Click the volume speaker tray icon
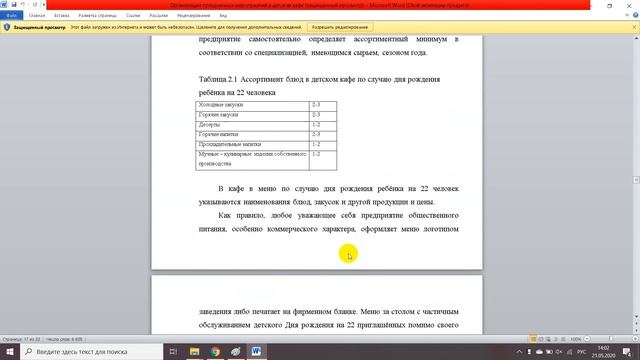640x360 pixels. click(559, 351)
